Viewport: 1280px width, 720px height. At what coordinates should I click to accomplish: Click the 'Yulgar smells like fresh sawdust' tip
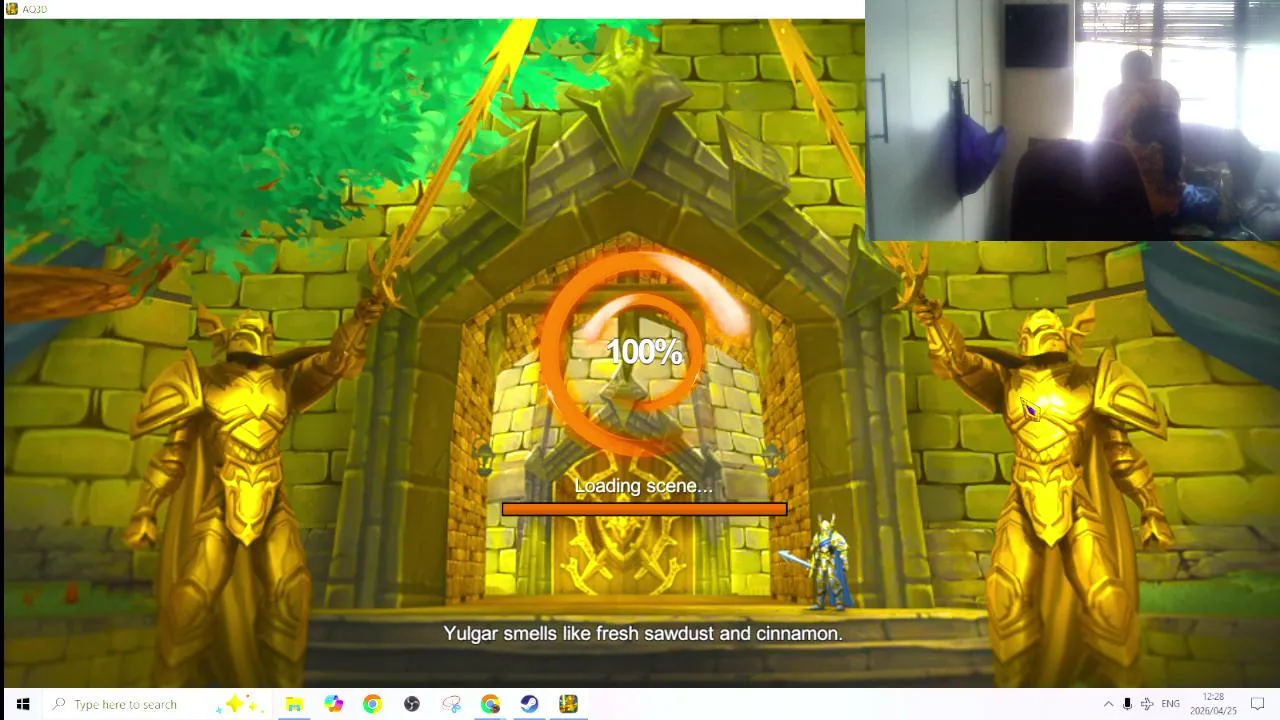click(x=643, y=633)
